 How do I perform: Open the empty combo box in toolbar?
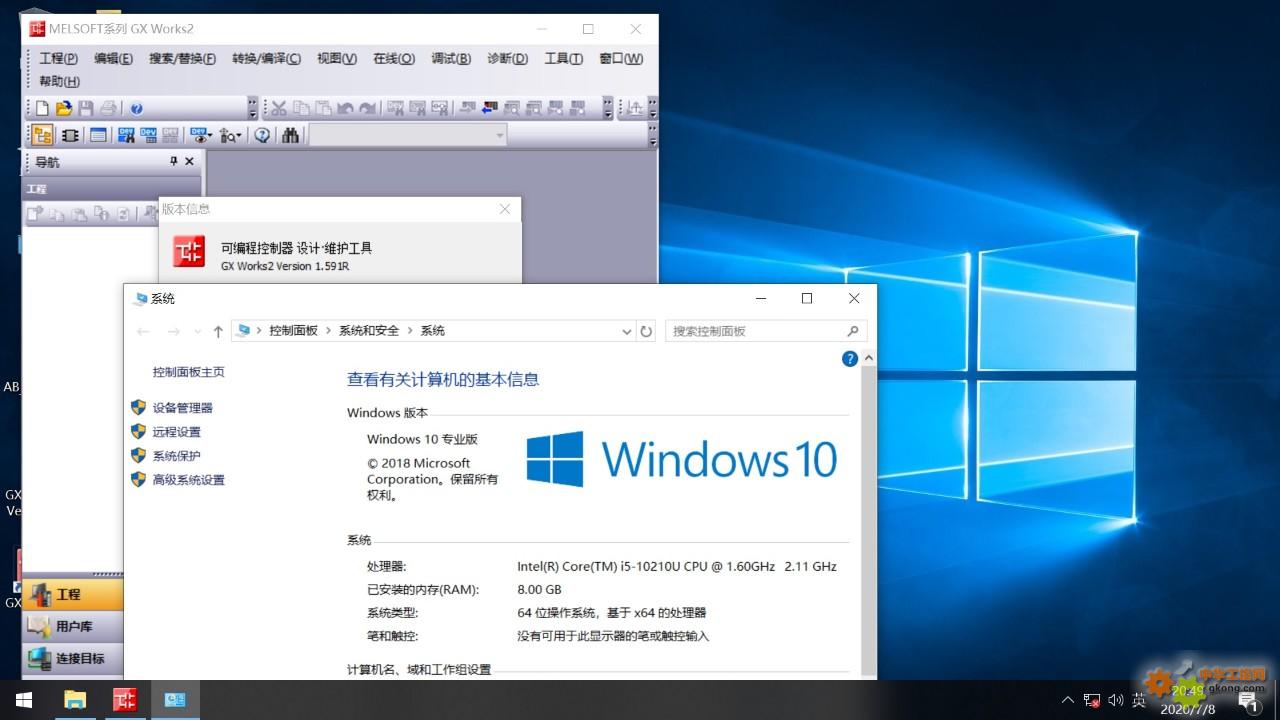pyautogui.click(x=408, y=135)
